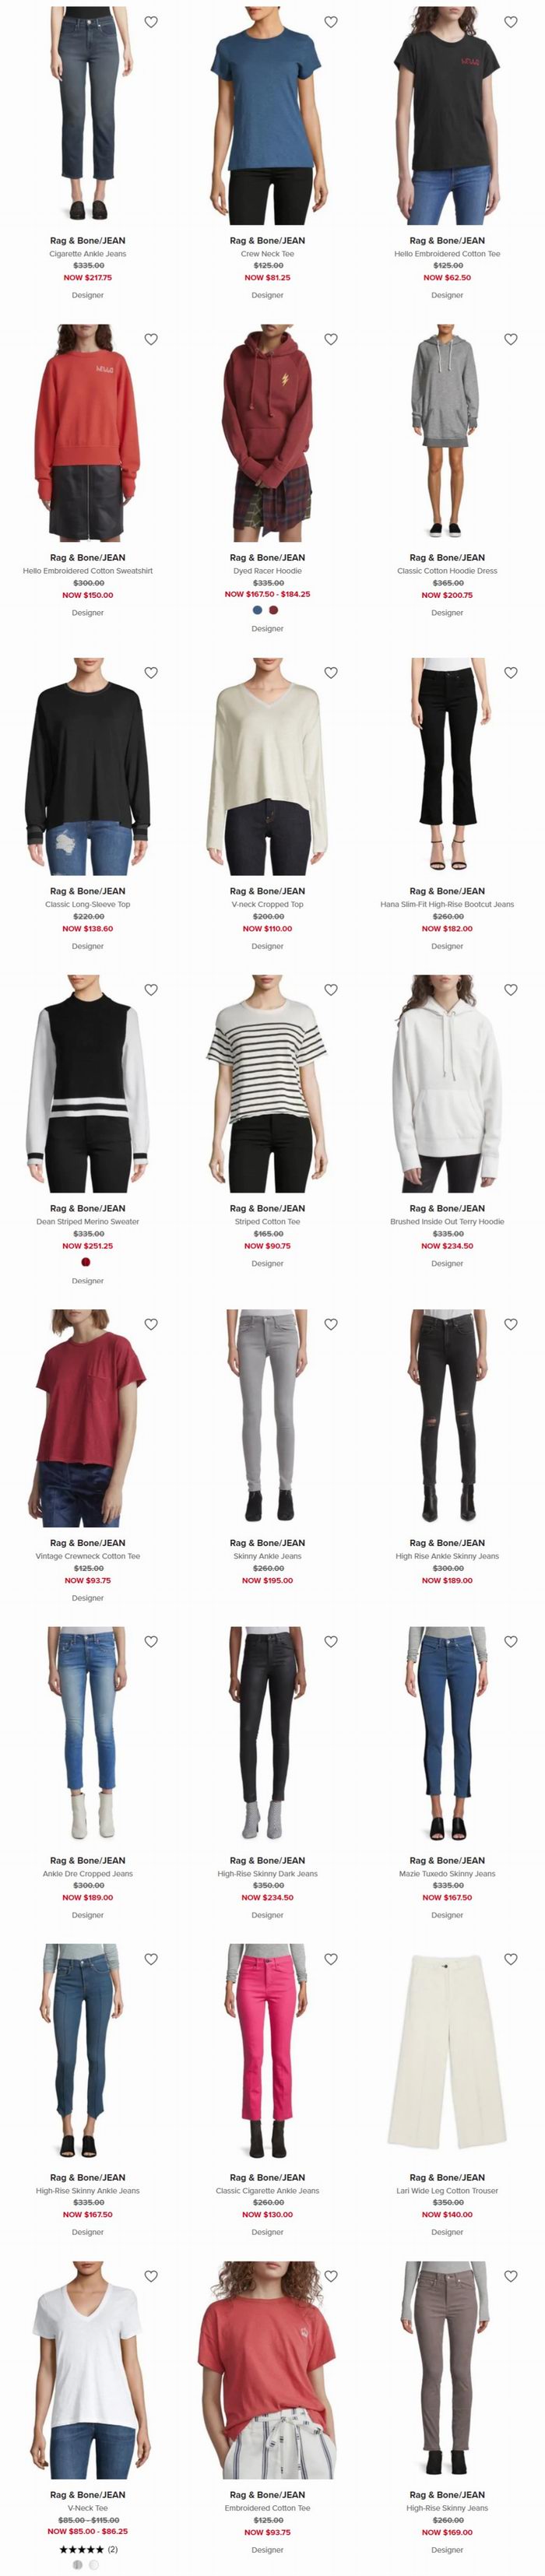Screen dimensions: 545x2576
Task: Click heart icon on Crew Neck Tee
Action: pyautogui.click(x=331, y=22)
